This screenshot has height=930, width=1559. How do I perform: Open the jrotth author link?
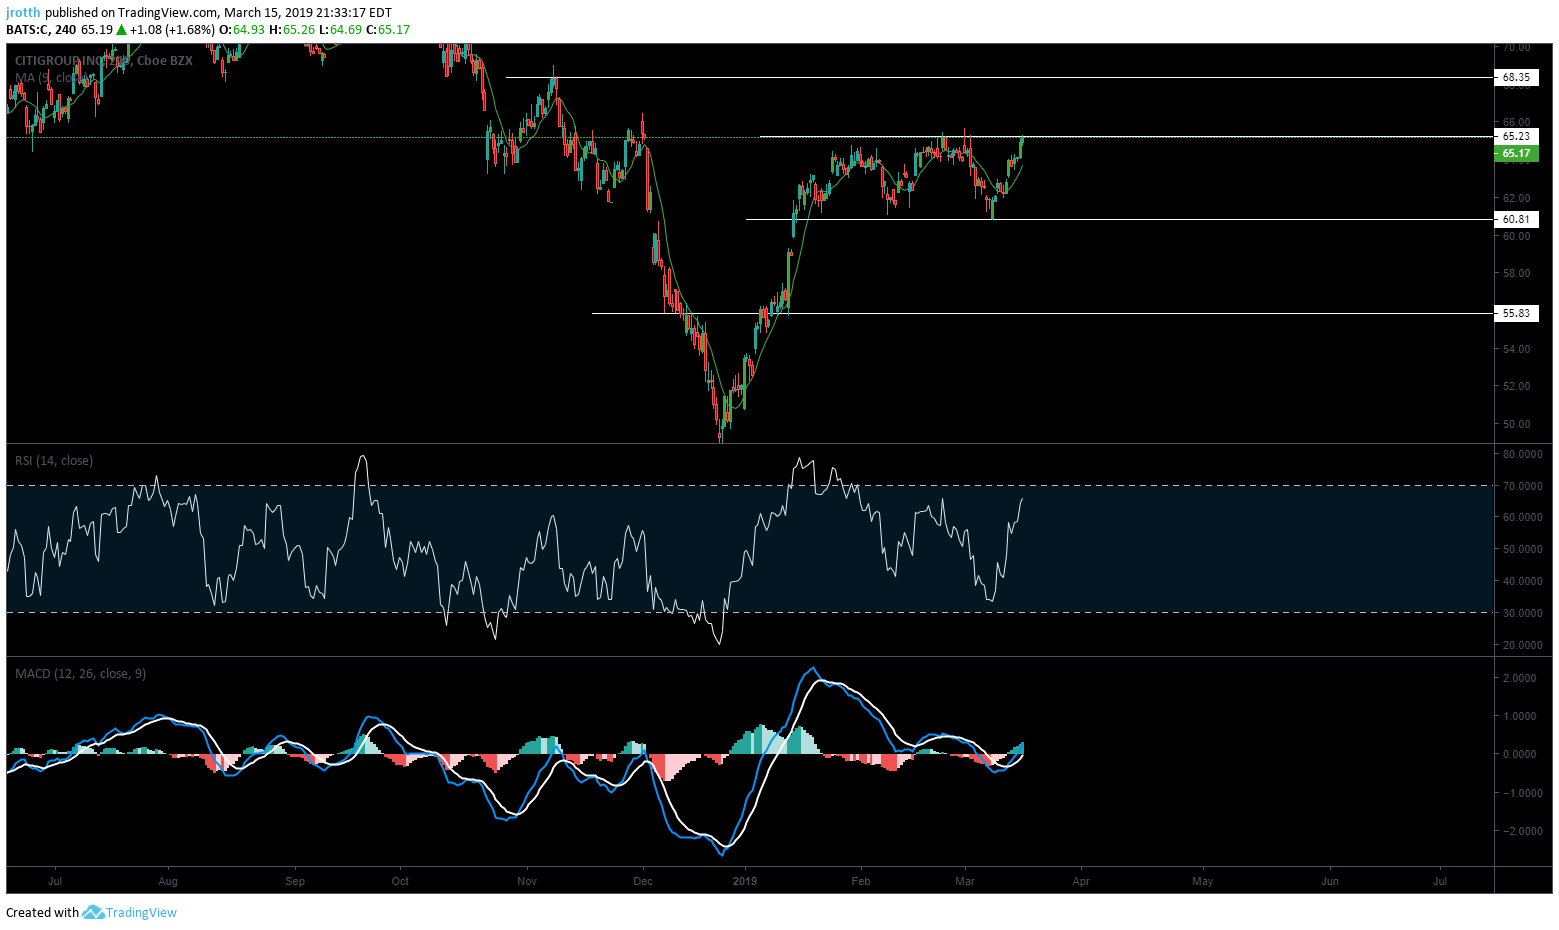(23, 12)
